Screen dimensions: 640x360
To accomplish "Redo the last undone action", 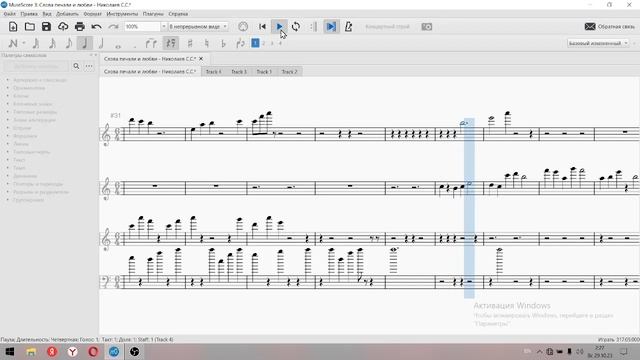I will [113, 27].
